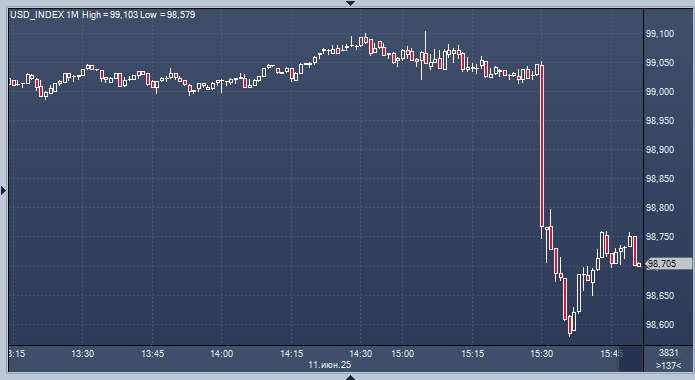Click the USD_INDEX 1M chart title

click(x=44, y=15)
